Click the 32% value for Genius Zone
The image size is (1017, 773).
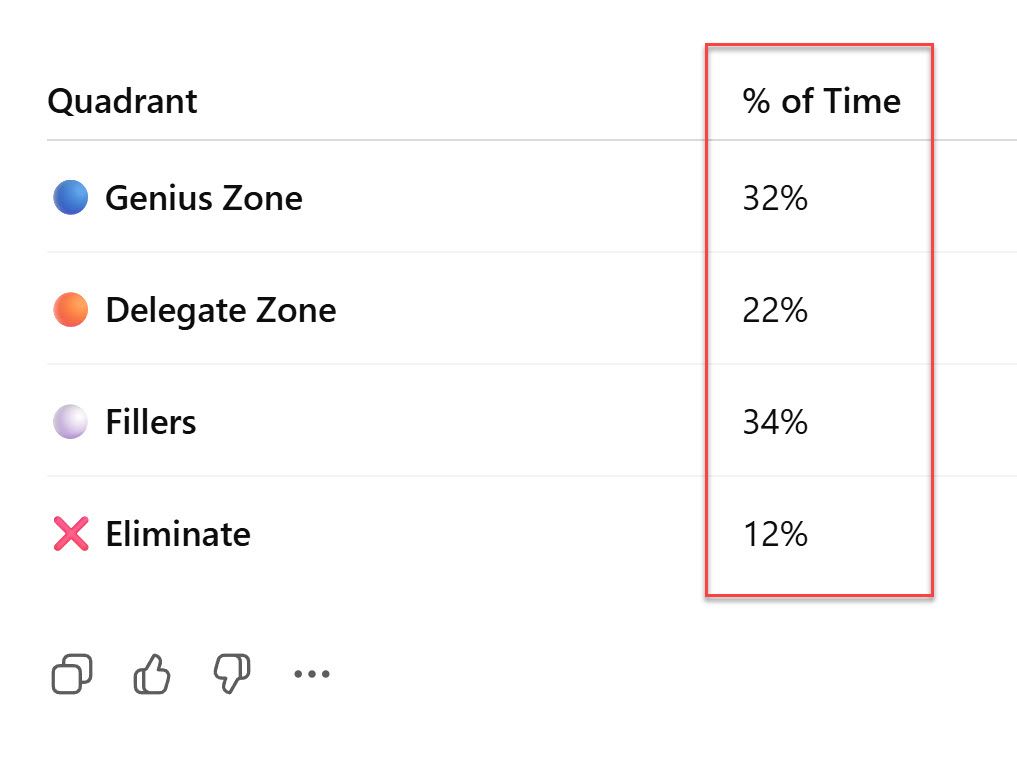775,198
